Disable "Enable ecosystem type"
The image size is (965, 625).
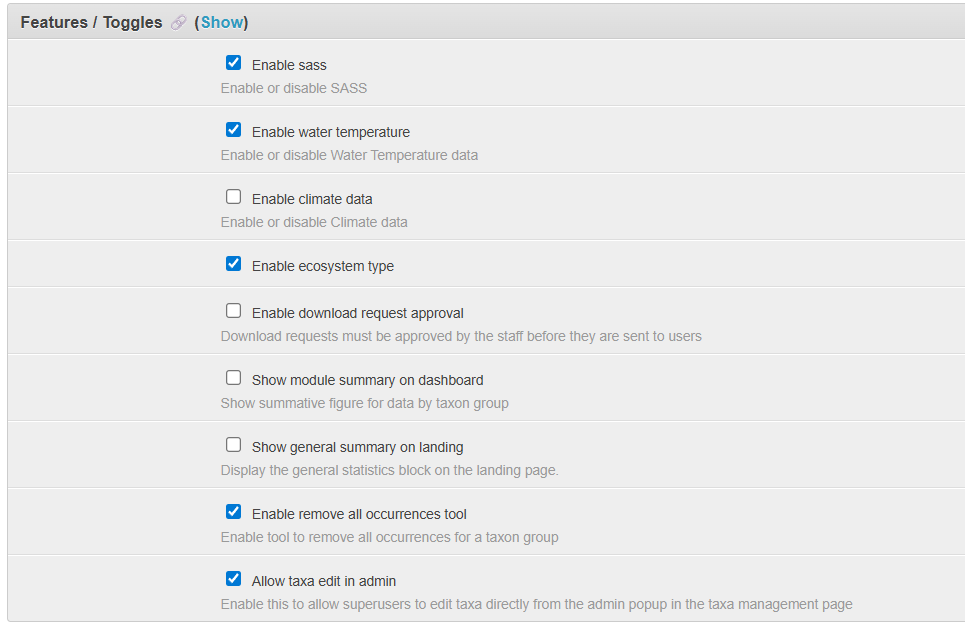233,263
